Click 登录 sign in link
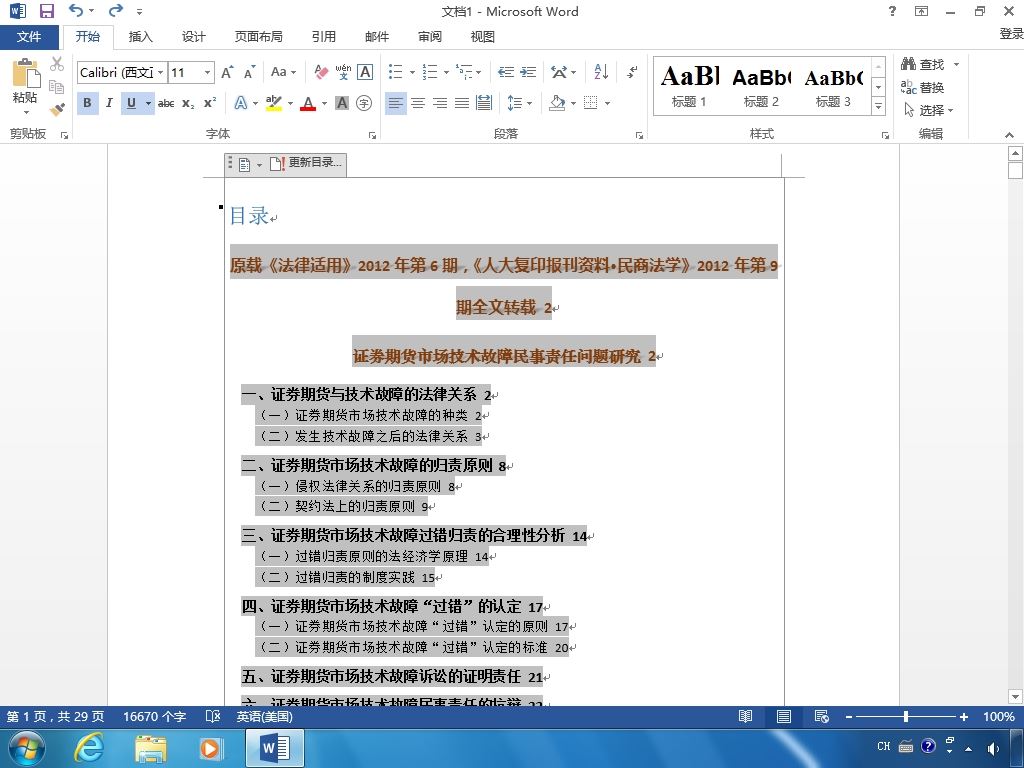Viewport: 1024px width, 768px height. (1011, 33)
